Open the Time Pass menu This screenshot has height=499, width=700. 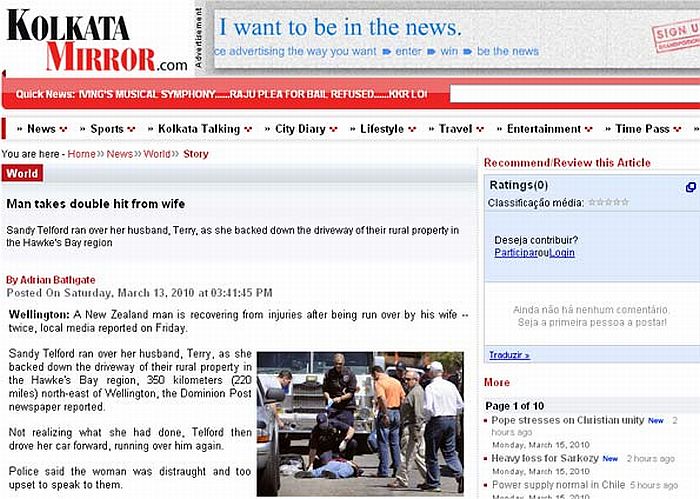642,129
